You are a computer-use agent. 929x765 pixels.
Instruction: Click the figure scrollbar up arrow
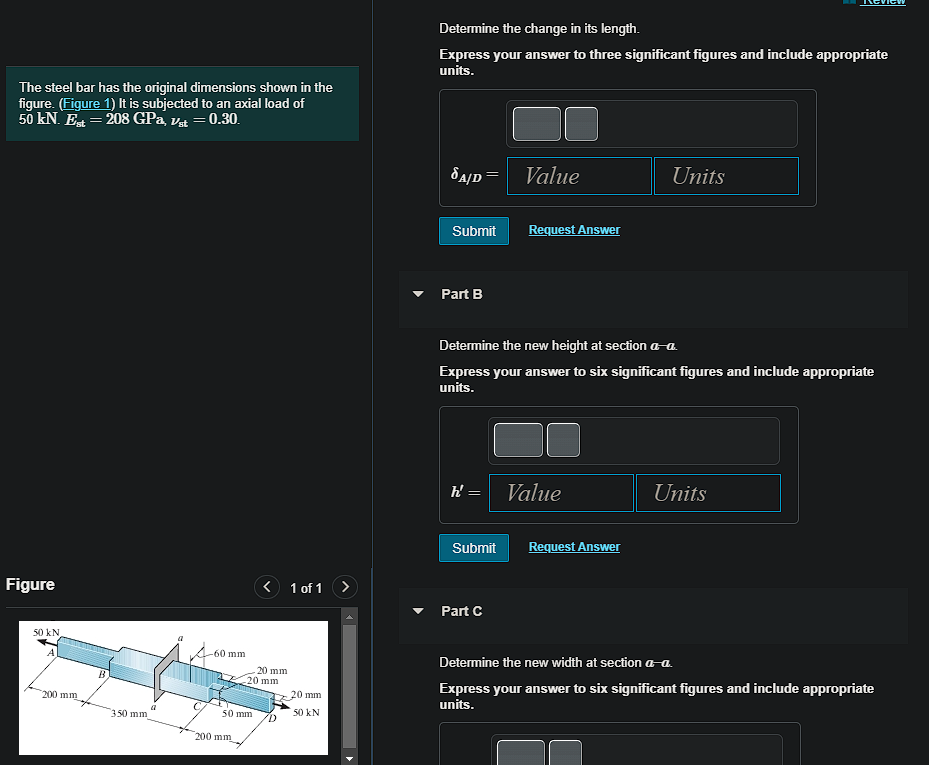(x=350, y=617)
